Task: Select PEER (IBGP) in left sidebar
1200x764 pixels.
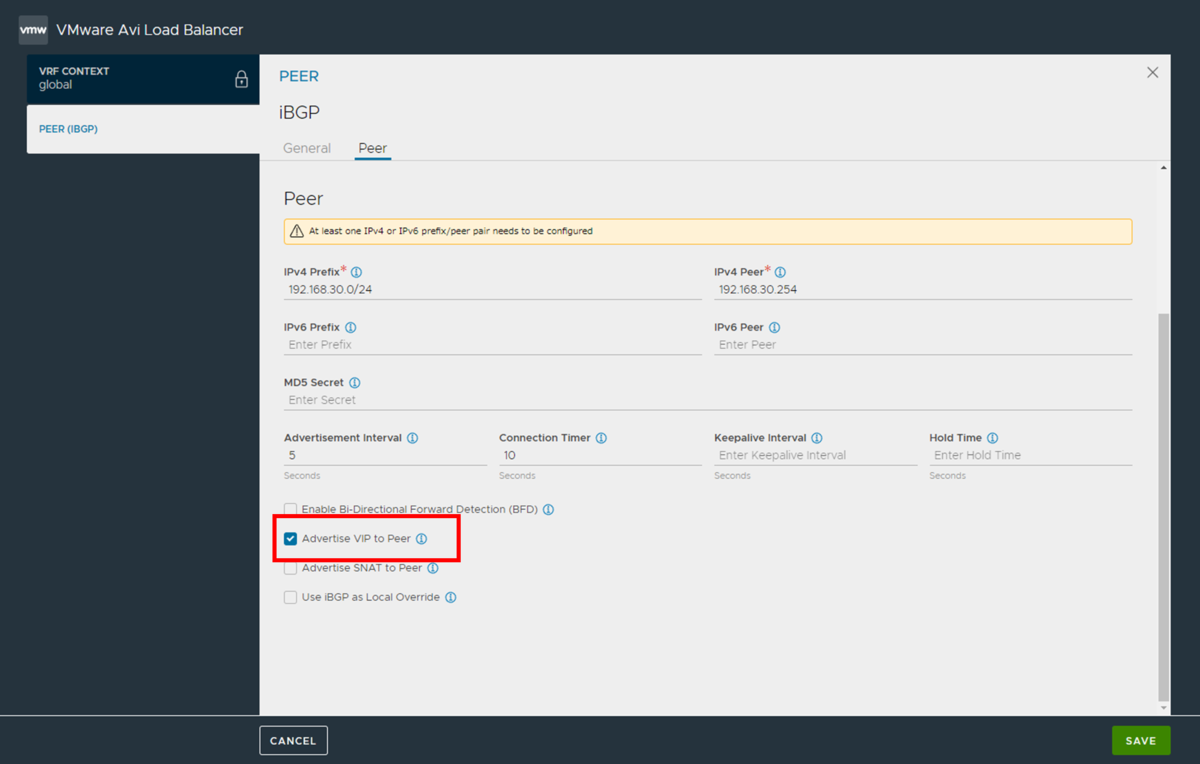Action: click(x=143, y=129)
